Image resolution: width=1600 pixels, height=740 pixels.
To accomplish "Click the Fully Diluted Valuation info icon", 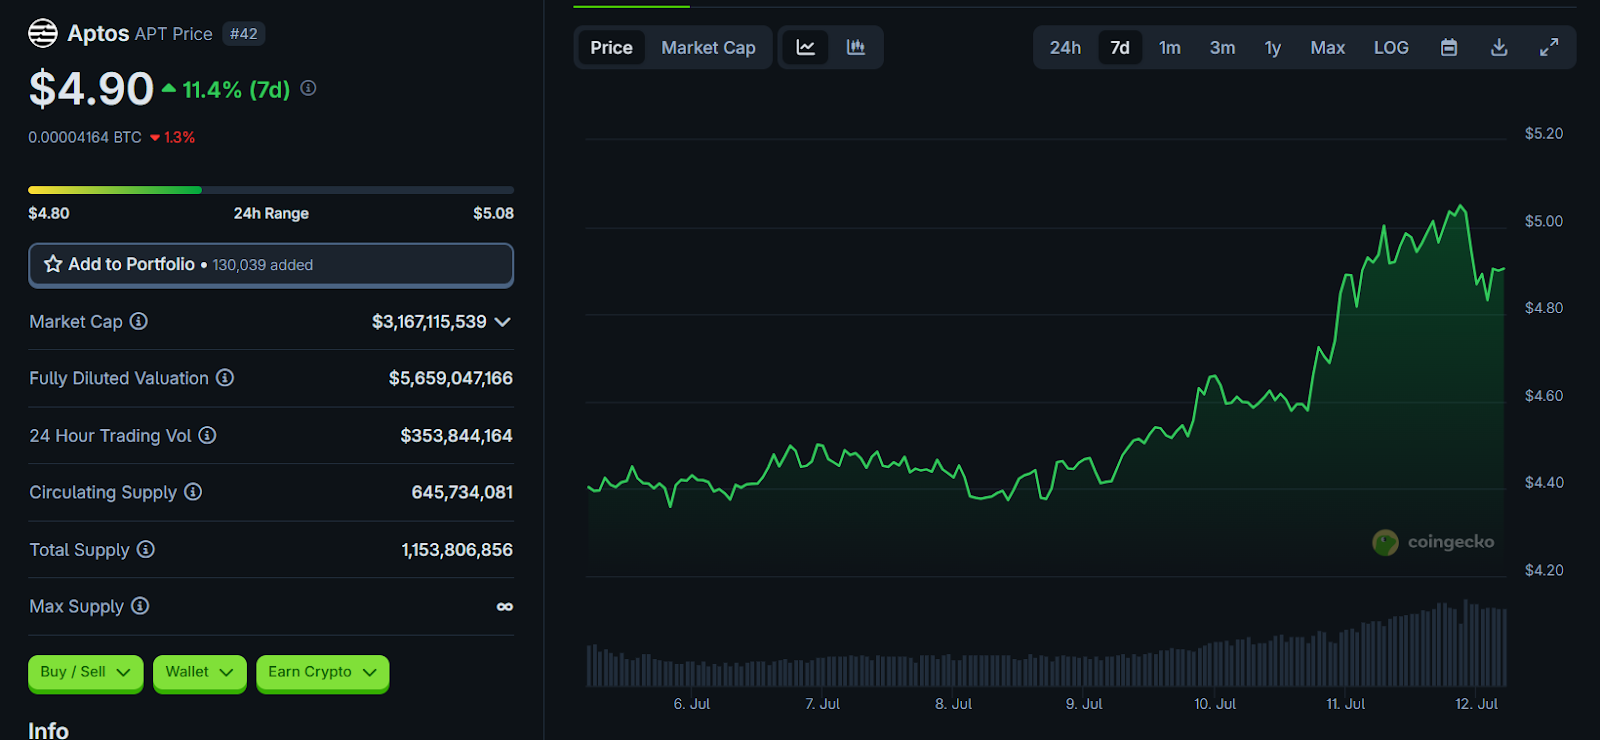I will (225, 377).
